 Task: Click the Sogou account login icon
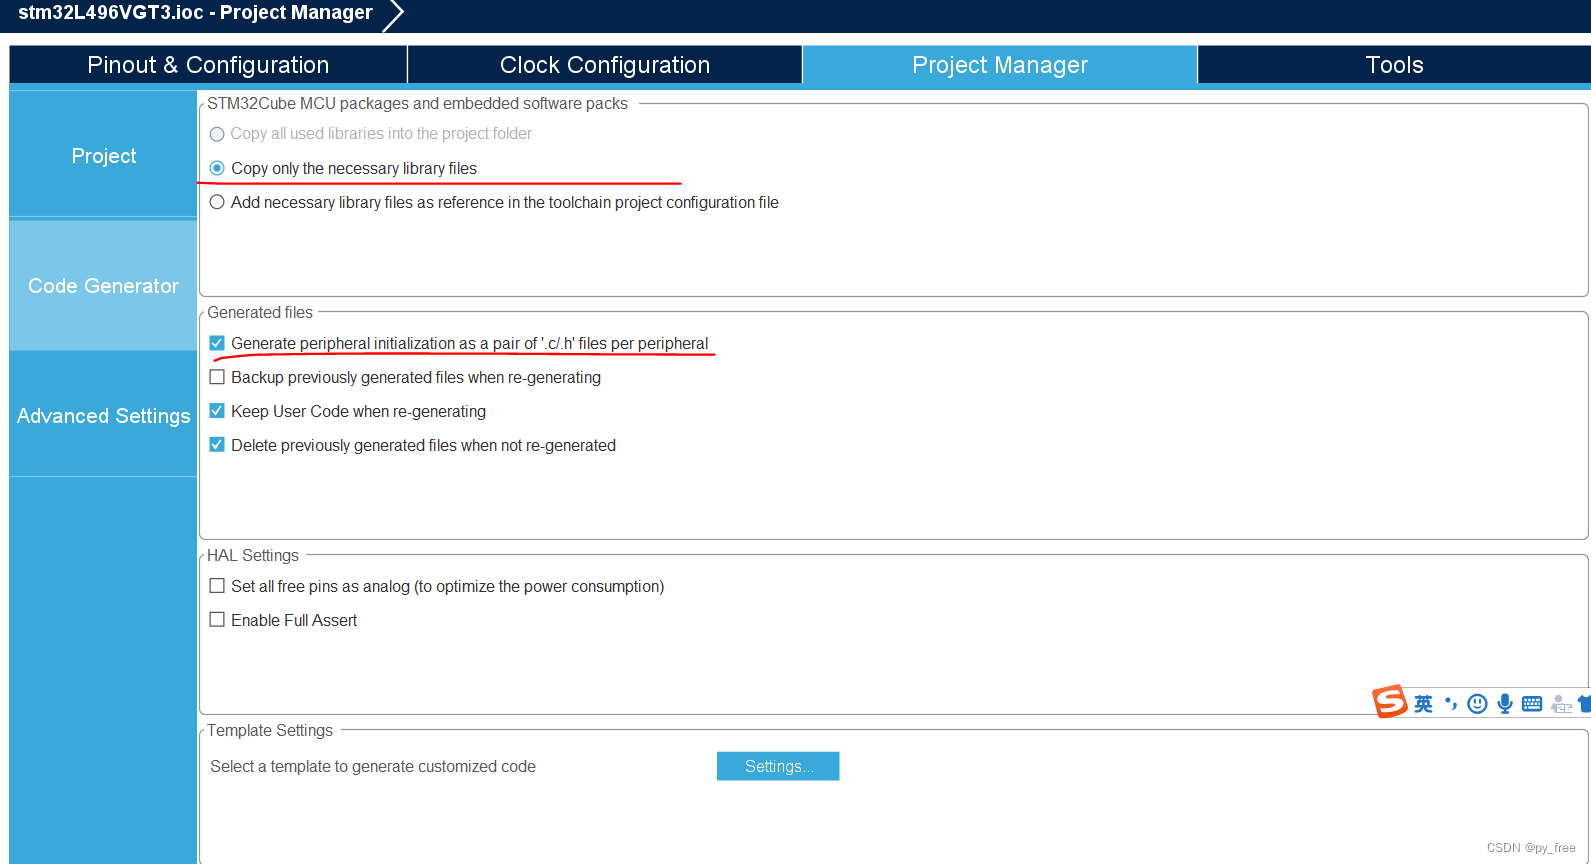(1561, 705)
